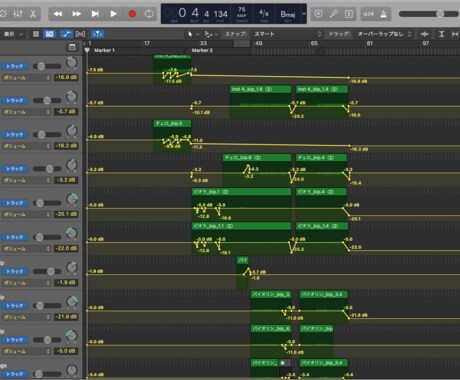Image resolution: width=460 pixels, height=380 pixels.
Task: Open ボリューム parameter menu on -16.9 dB track
Action: point(27,77)
